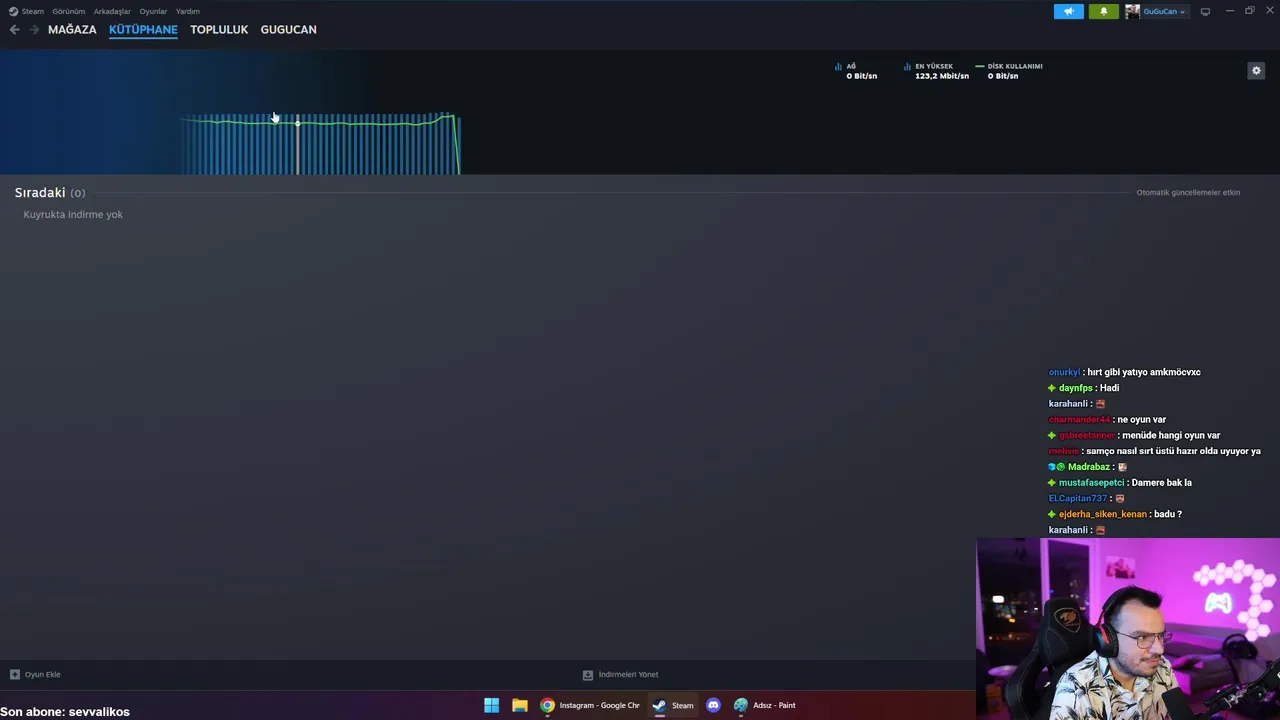Open the Oyunlar menu
This screenshot has width=1280, height=720.
[153, 11]
